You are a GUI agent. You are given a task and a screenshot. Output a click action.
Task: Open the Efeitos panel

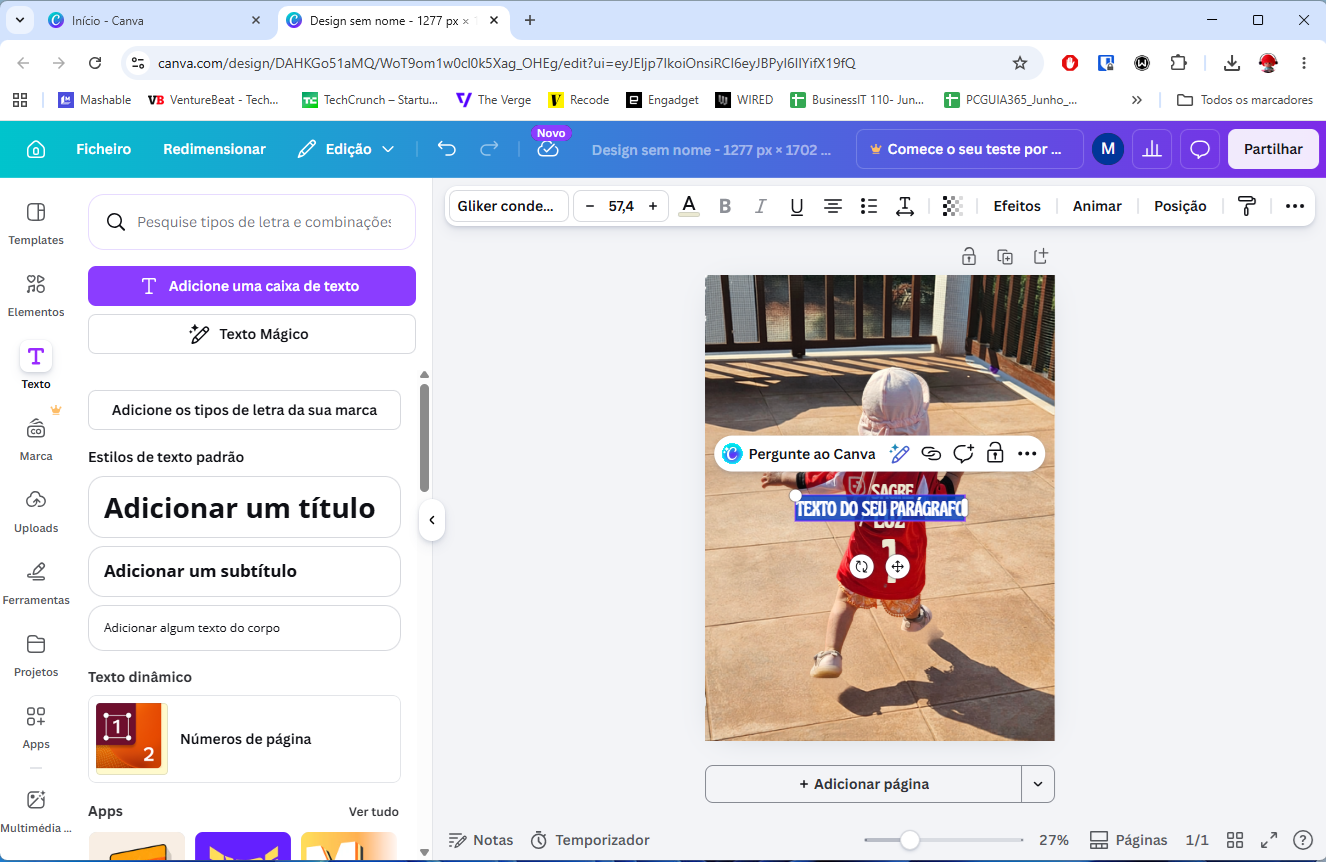1017,206
